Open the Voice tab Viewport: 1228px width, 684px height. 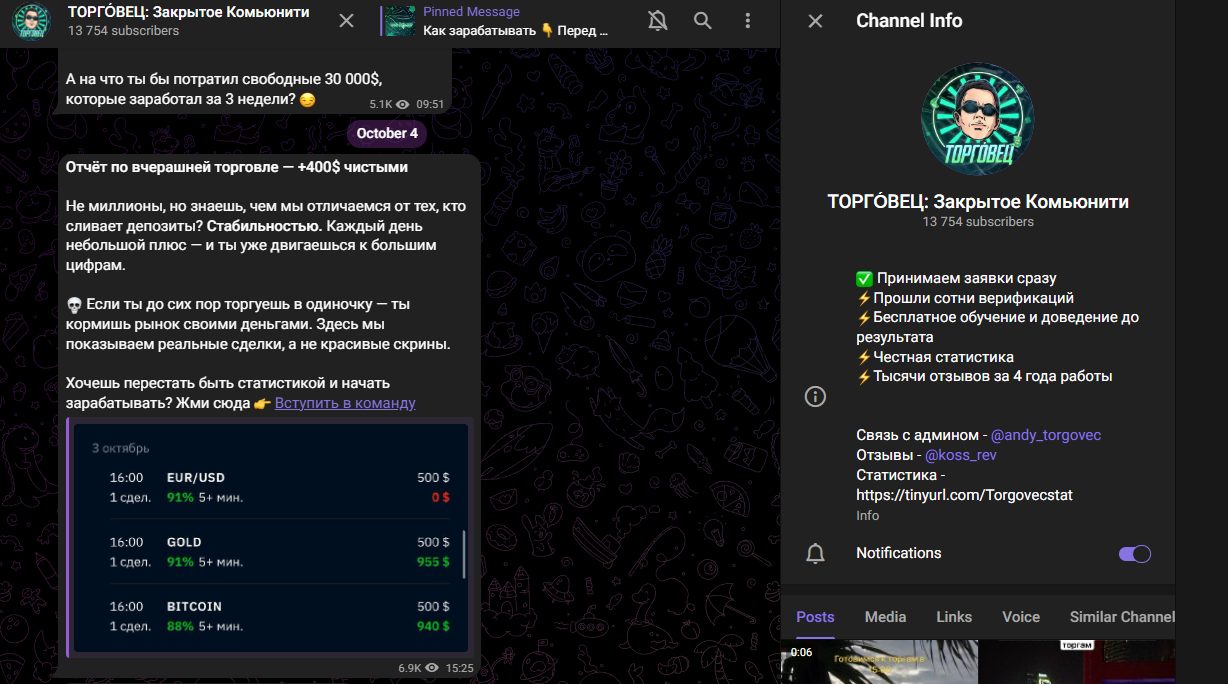pyautogui.click(x=1020, y=617)
